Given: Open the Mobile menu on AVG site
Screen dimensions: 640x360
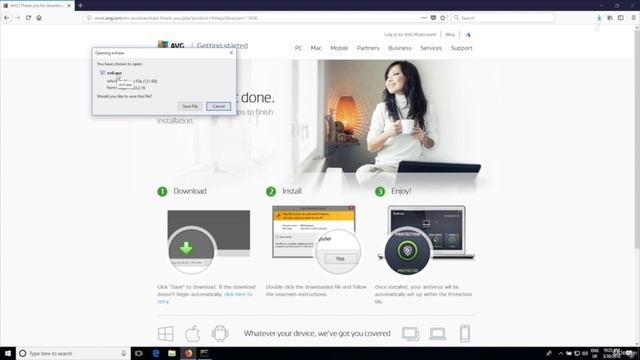Looking at the screenshot, I should pyautogui.click(x=339, y=48).
